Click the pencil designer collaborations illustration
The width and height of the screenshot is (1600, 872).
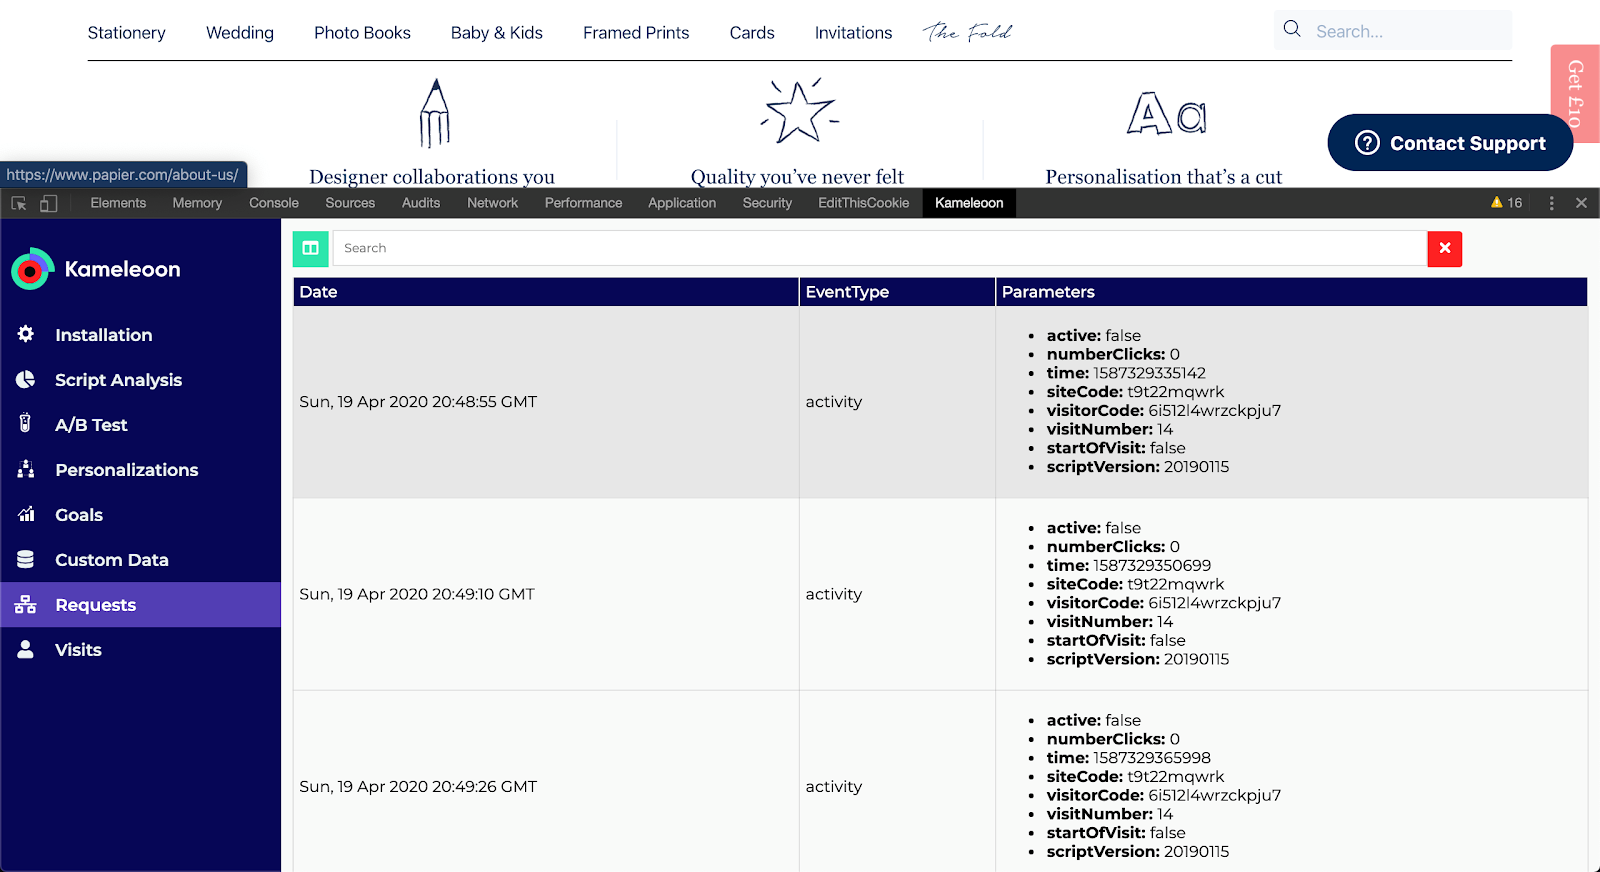[x=434, y=113]
